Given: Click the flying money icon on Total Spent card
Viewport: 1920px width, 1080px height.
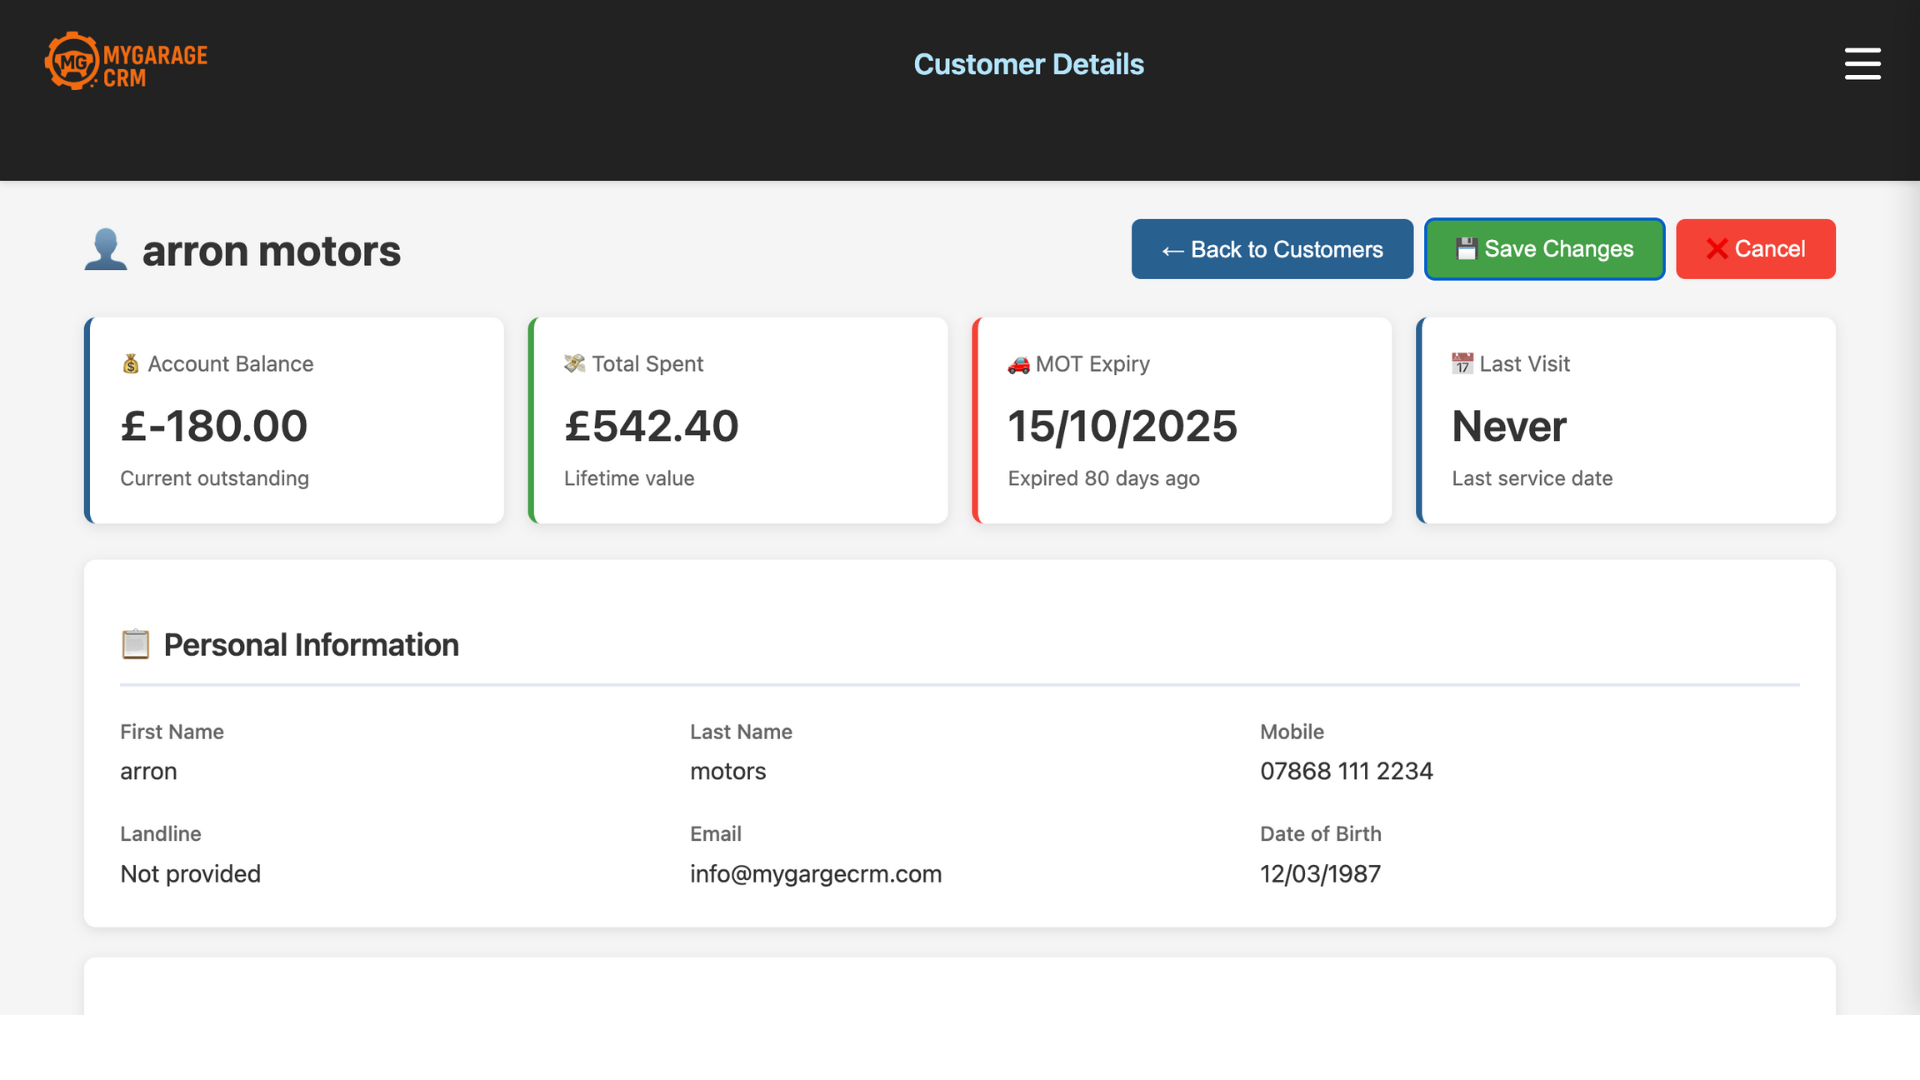Looking at the screenshot, I should click(574, 363).
